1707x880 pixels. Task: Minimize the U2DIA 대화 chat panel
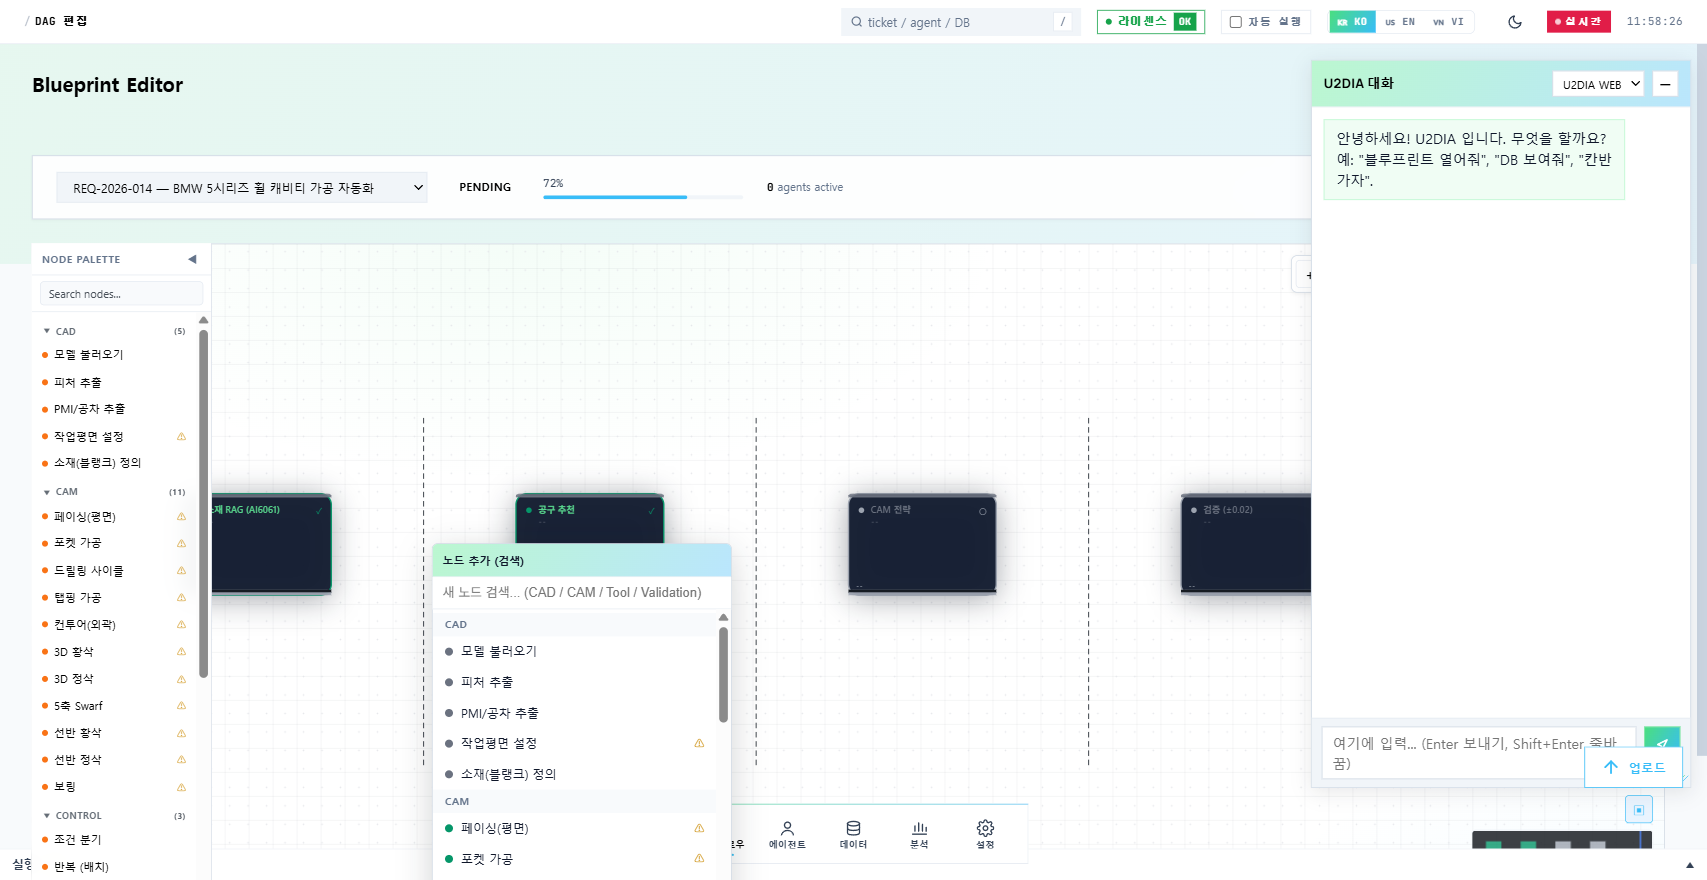point(1665,84)
